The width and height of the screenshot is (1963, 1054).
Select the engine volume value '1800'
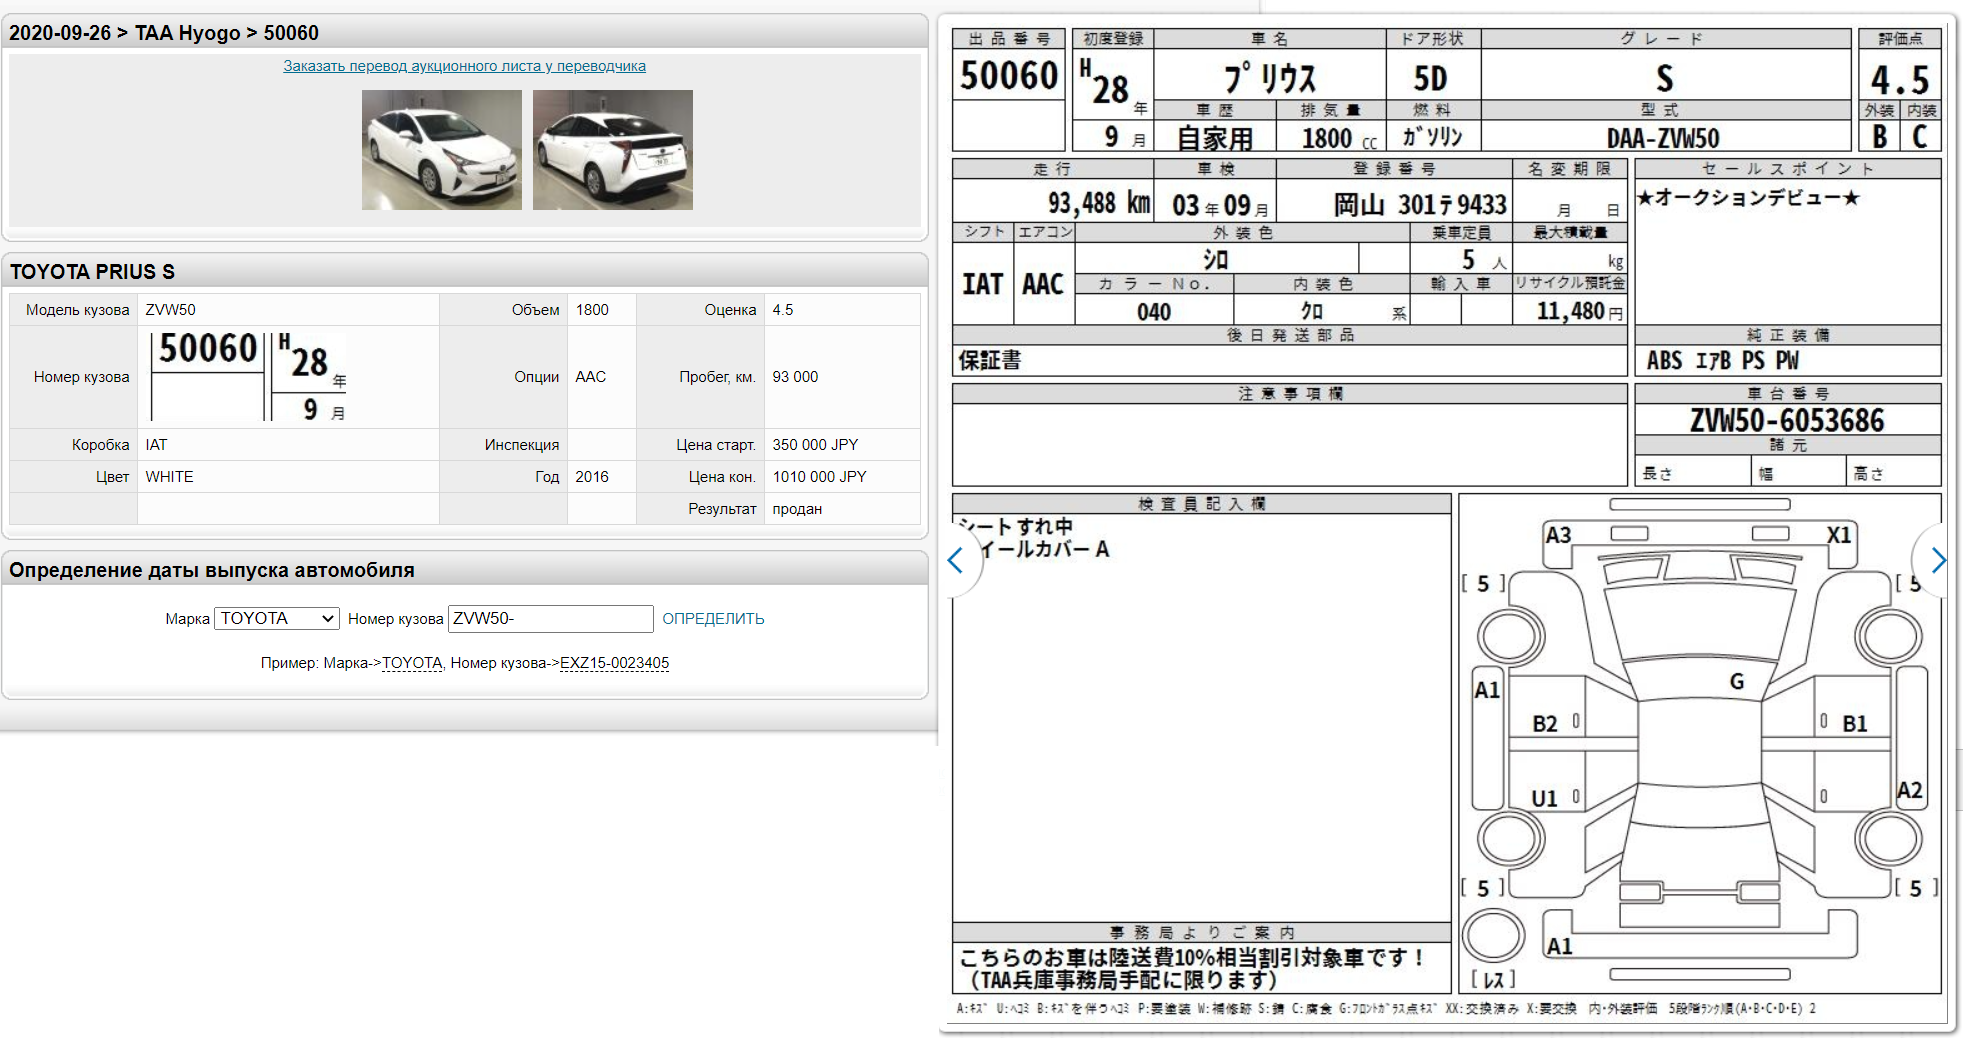(592, 310)
